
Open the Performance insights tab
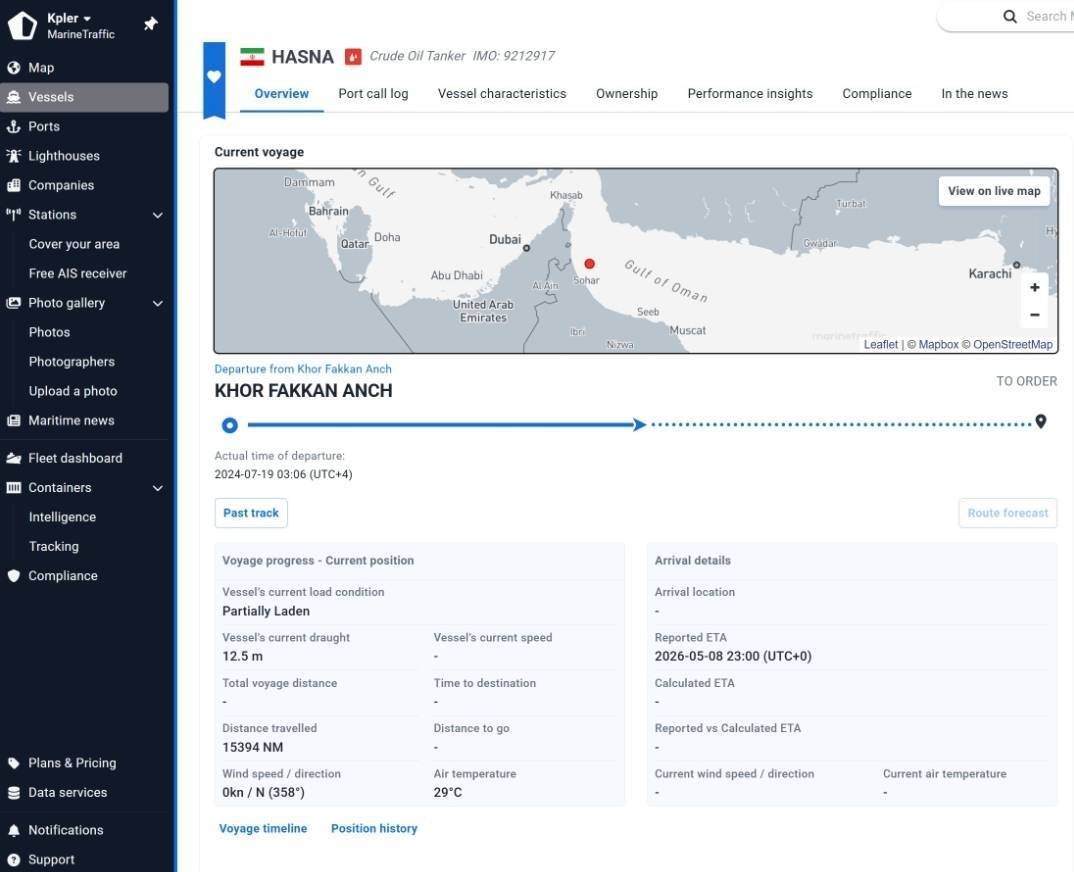click(x=750, y=94)
